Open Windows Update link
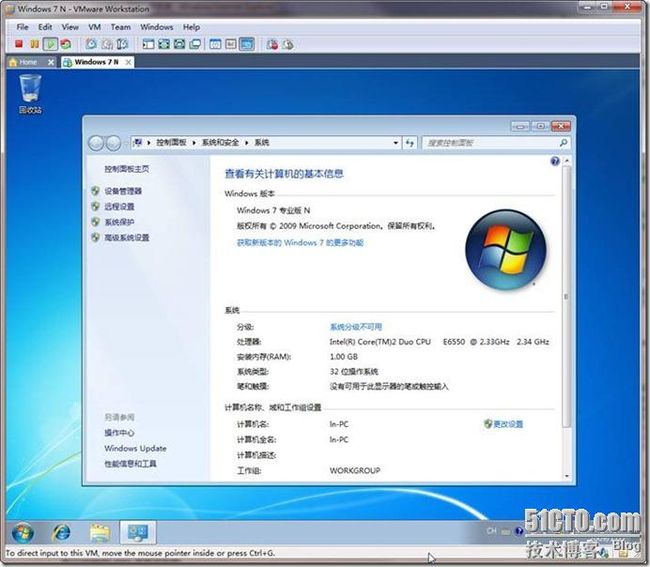The width and height of the screenshot is (650, 567). pos(135,448)
